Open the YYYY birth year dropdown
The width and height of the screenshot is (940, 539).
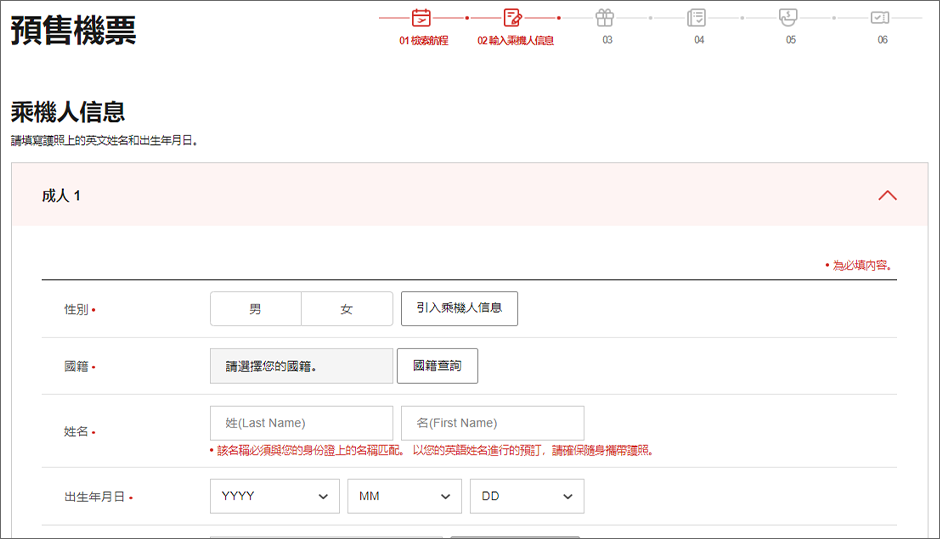point(275,496)
